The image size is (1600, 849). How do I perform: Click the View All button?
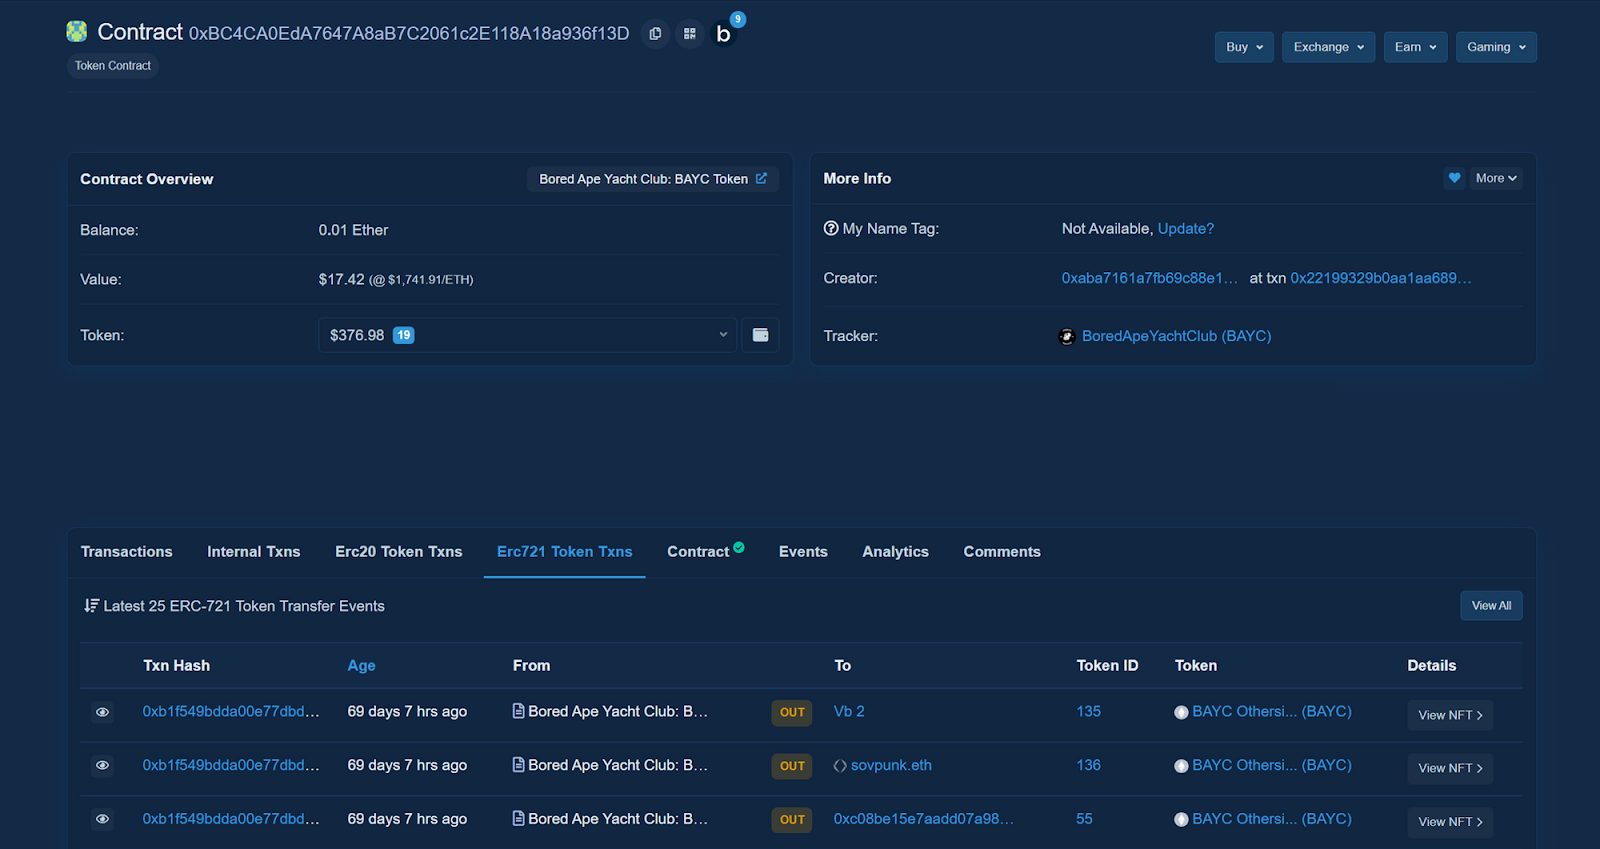pos(1491,606)
